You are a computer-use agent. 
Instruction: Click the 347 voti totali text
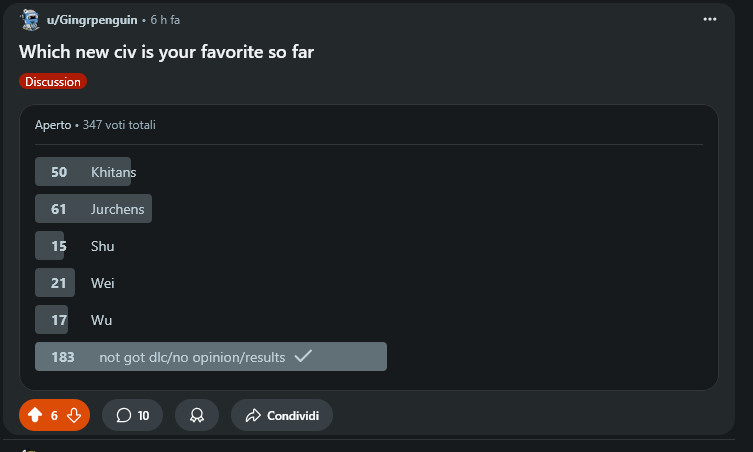[x=119, y=125]
